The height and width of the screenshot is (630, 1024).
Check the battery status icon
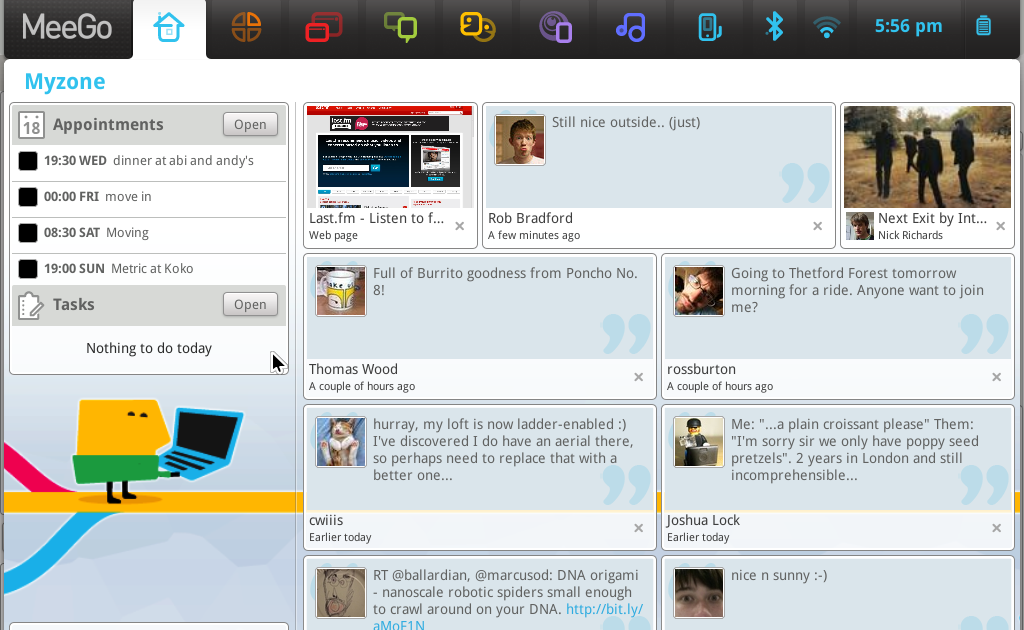pos(984,27)
